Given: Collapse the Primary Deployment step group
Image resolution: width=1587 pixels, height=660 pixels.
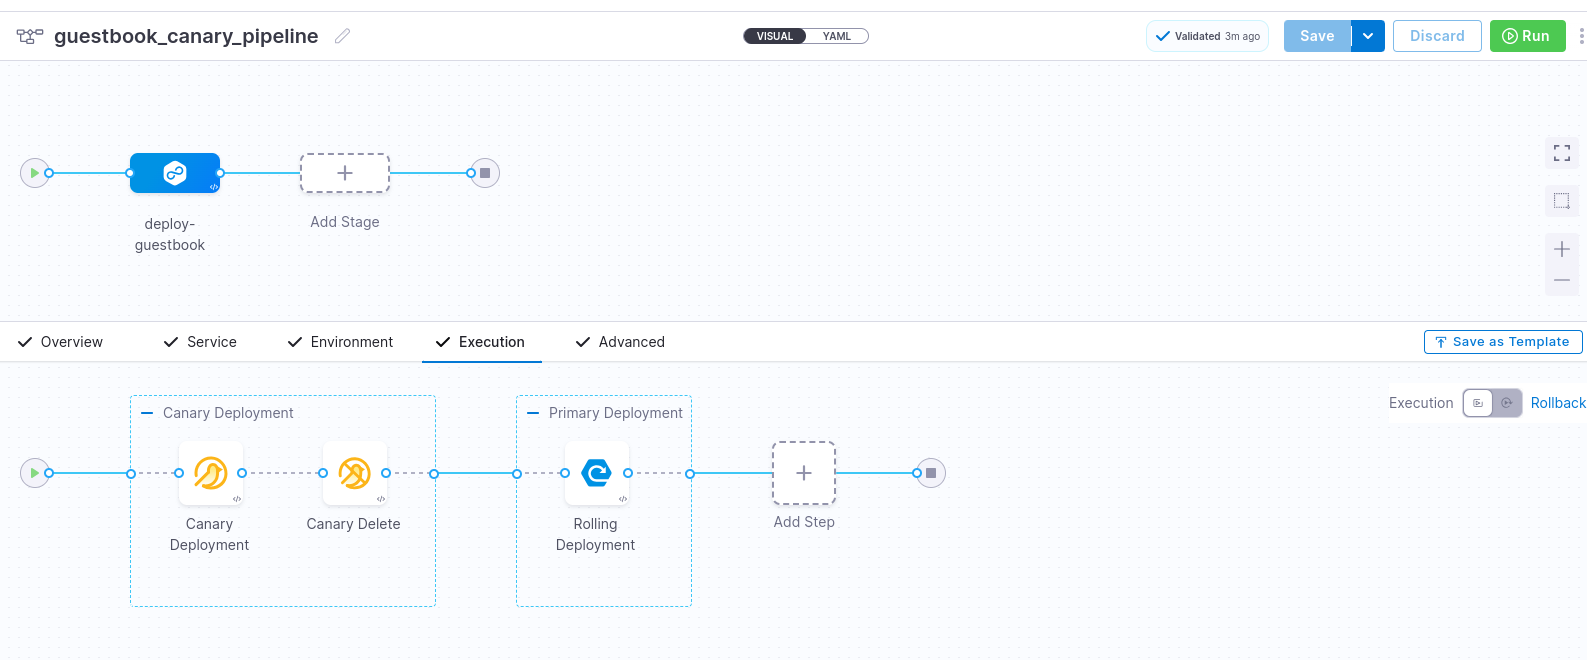Looking at the screenshot, I should 533,413.
